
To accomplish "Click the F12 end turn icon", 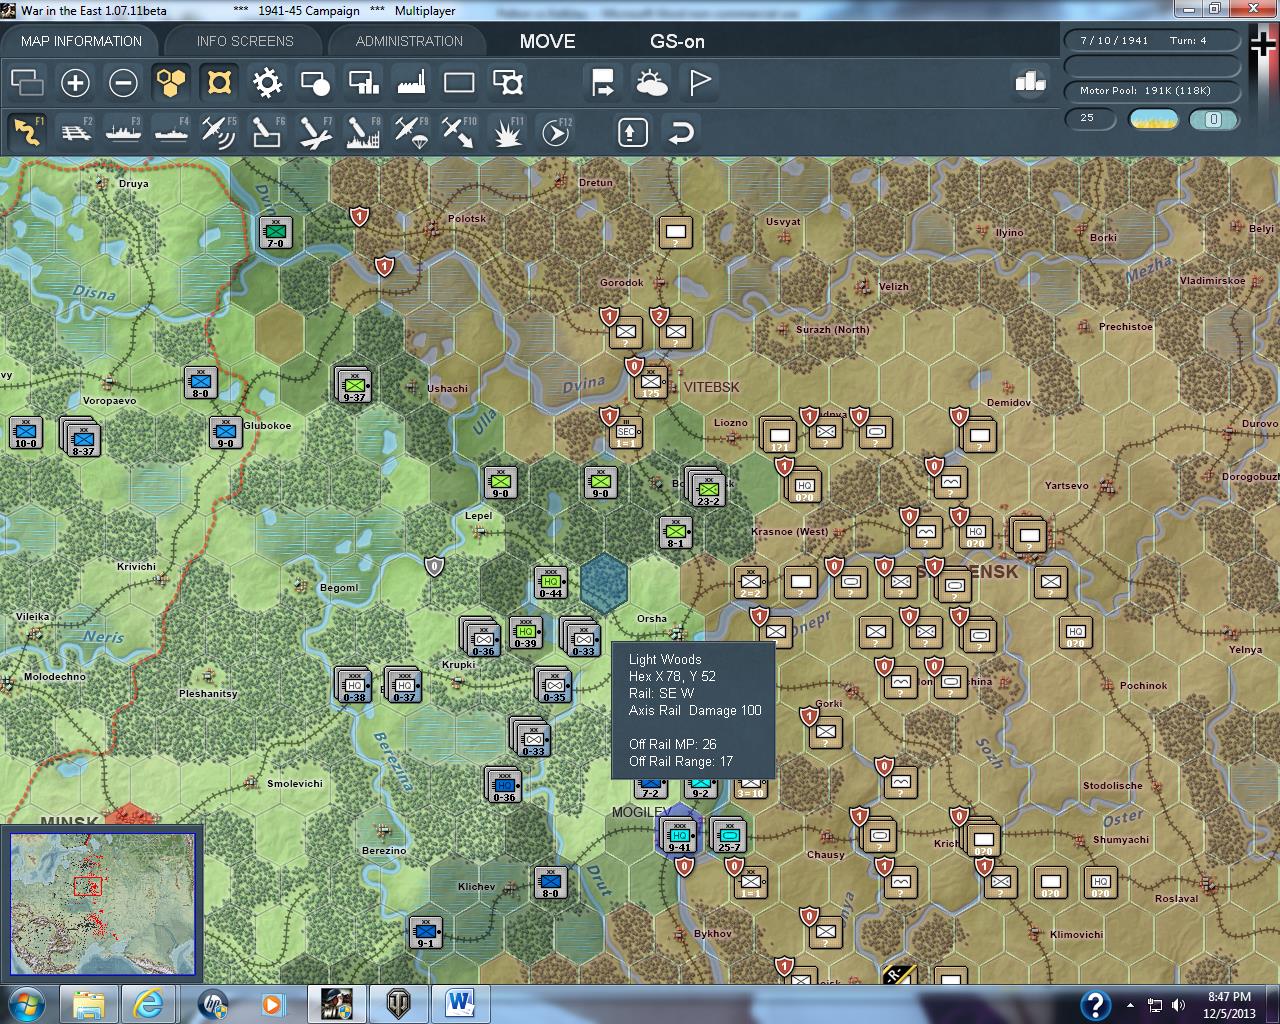I will [x=556, y=132].
